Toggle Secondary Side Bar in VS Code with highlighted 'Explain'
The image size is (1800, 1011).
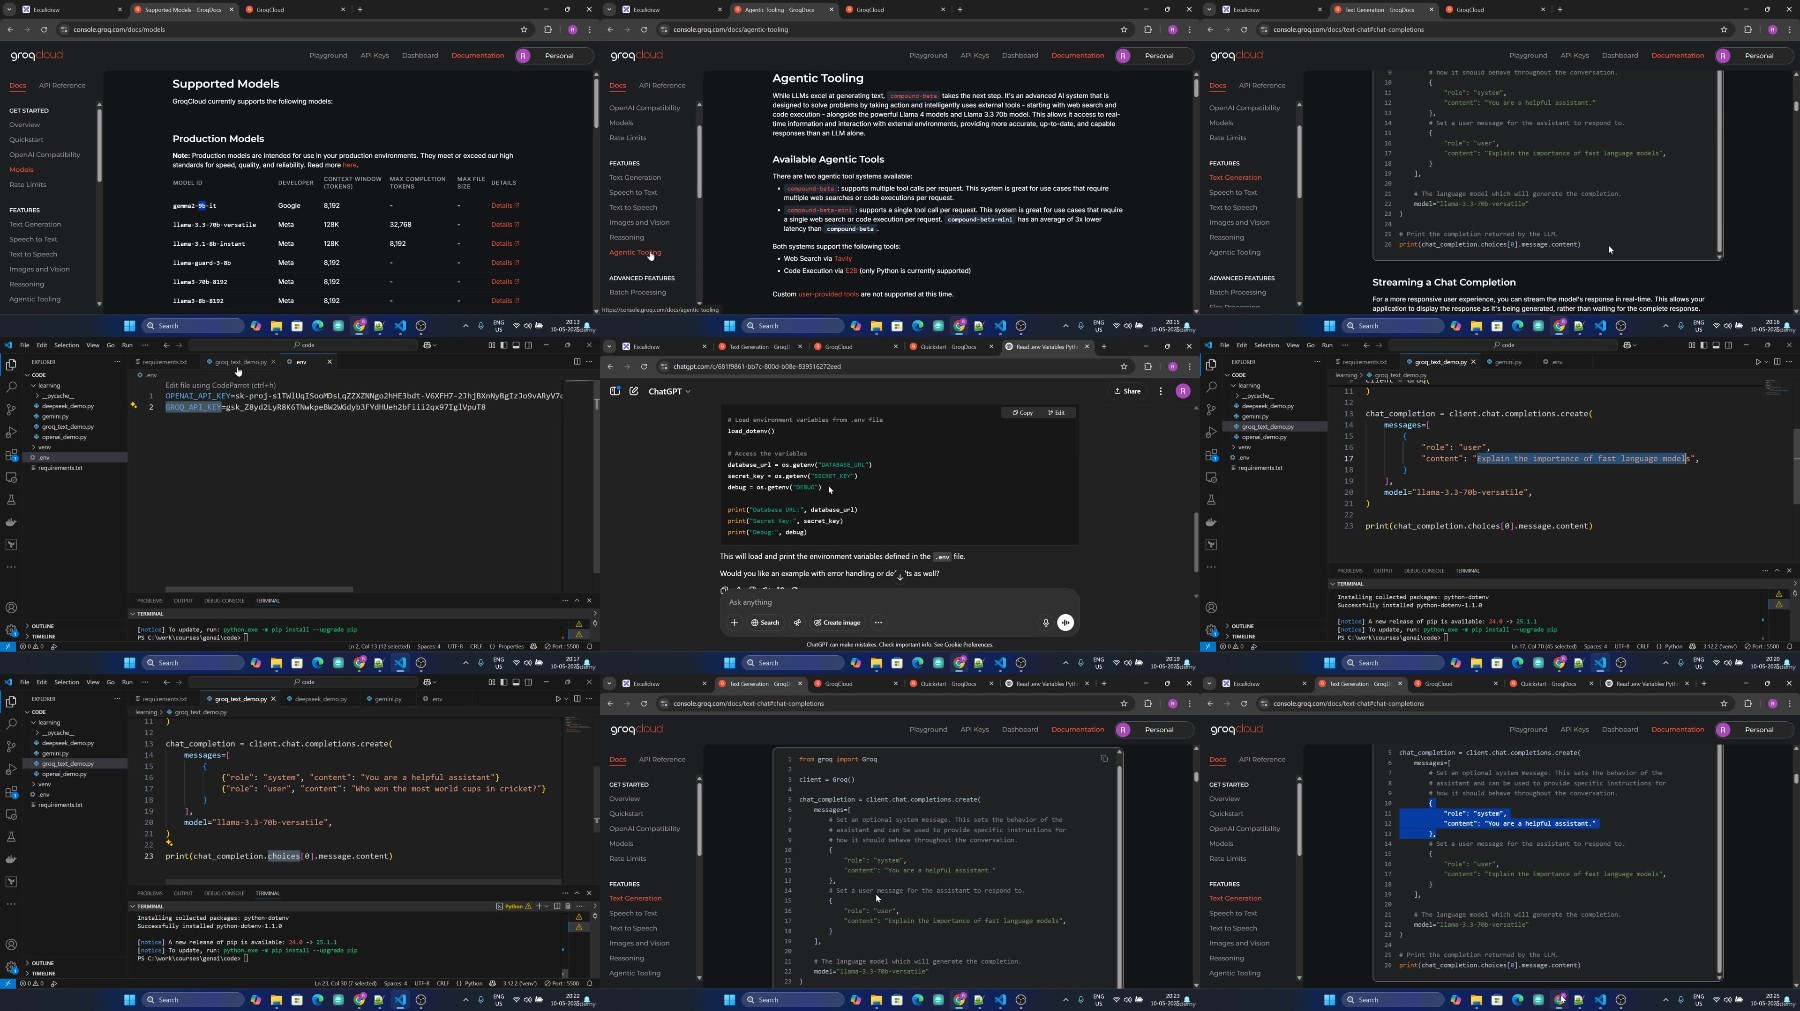[x=1728, y=345]
